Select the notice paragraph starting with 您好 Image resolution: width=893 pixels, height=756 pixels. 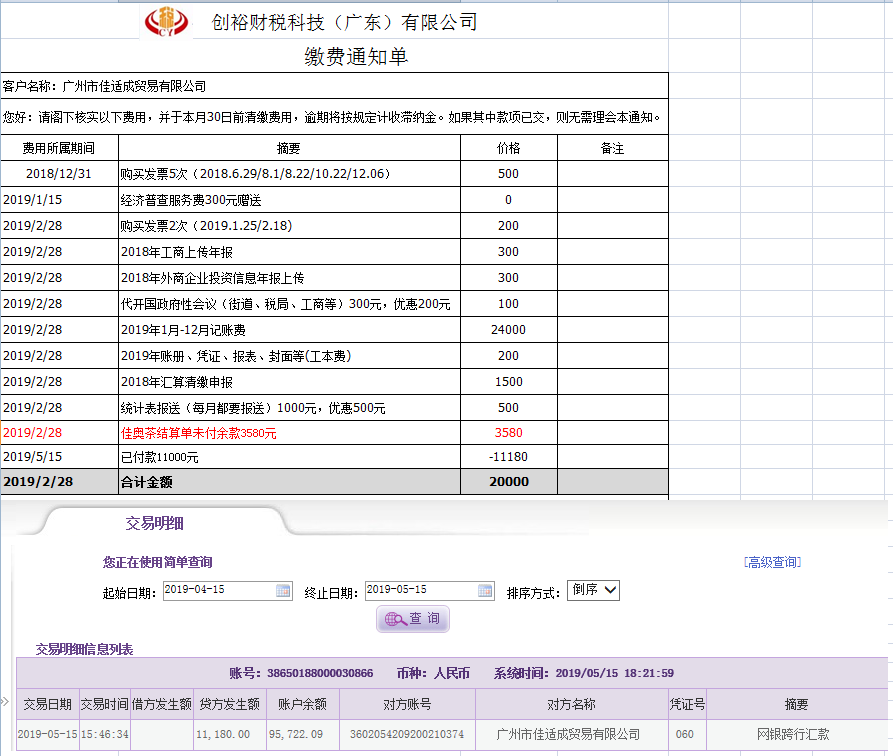coord(334,117)
